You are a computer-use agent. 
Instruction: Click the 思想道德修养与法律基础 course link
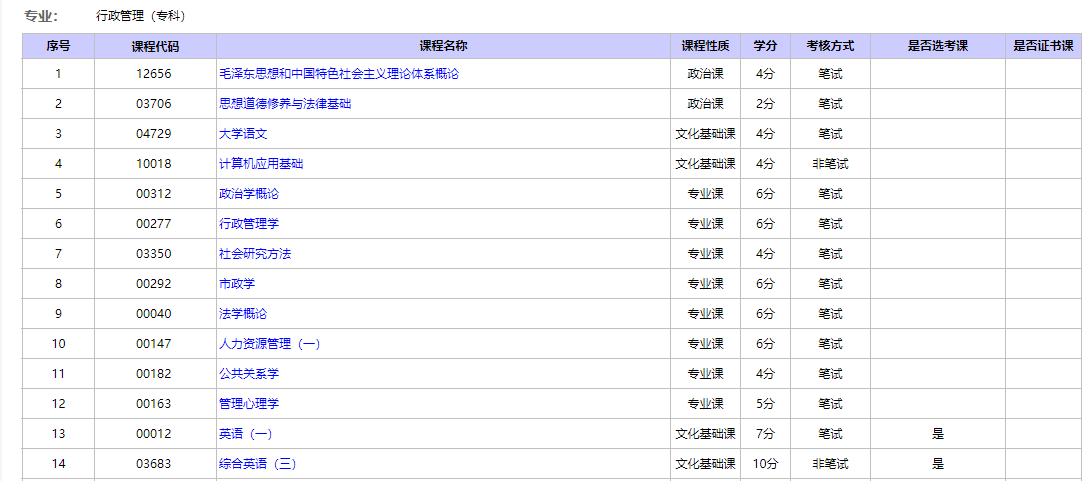click(285, 104)
